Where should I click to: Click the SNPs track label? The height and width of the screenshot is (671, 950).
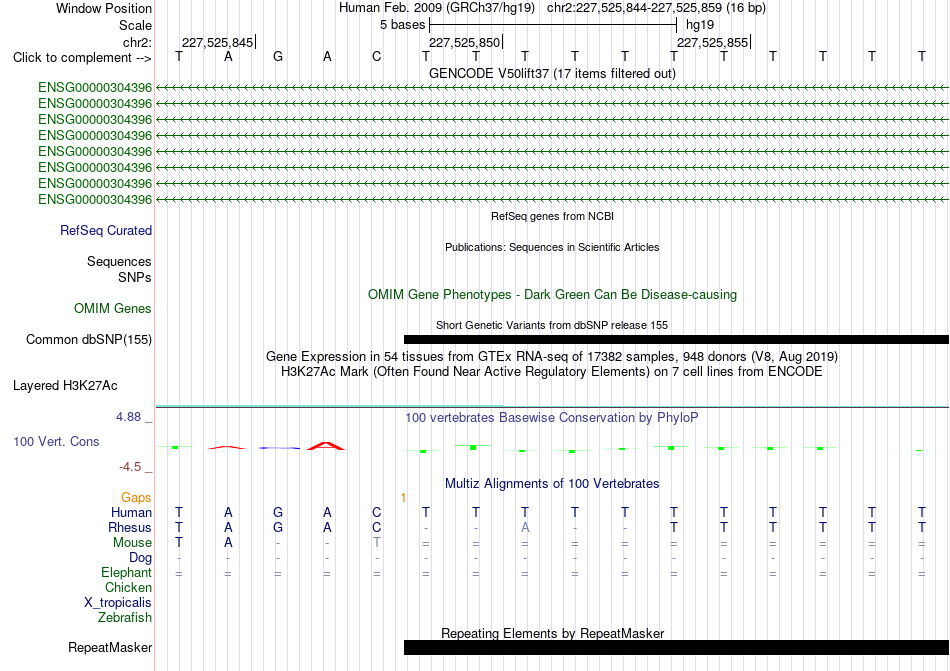(x=135, y=277)
